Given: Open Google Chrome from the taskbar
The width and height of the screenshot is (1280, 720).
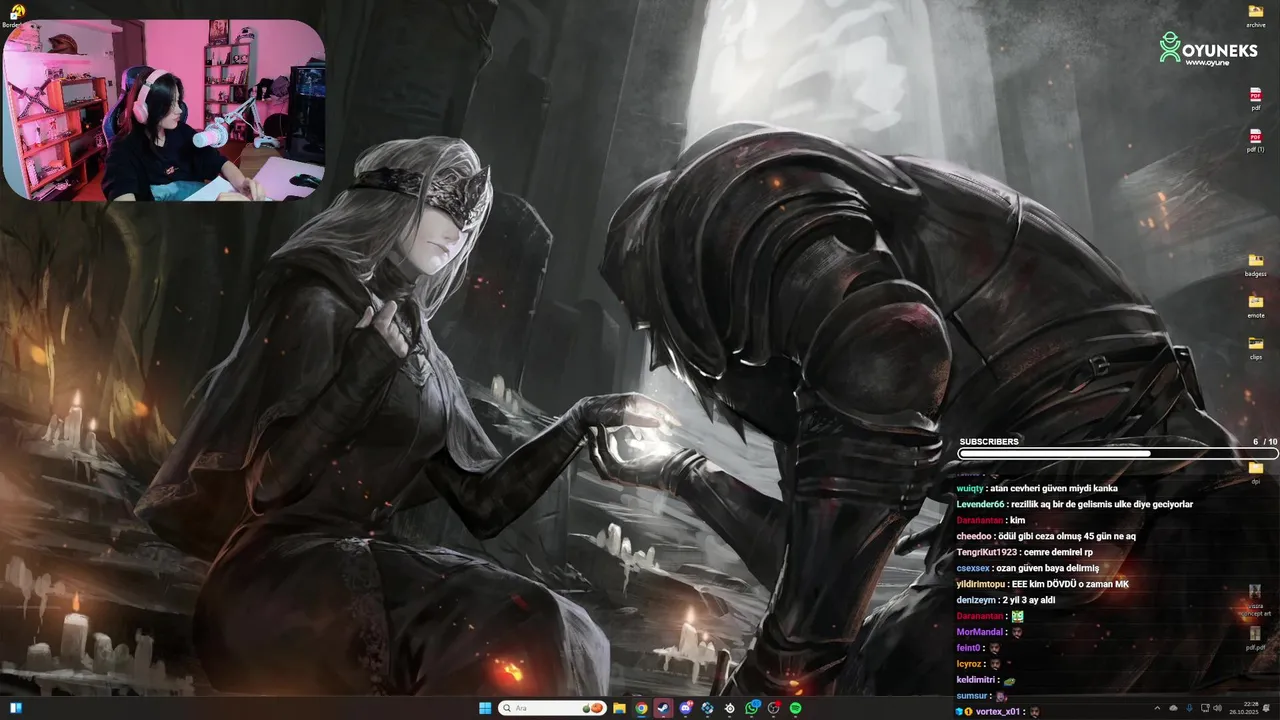Looking at the screenshot, I should [641, 708].
